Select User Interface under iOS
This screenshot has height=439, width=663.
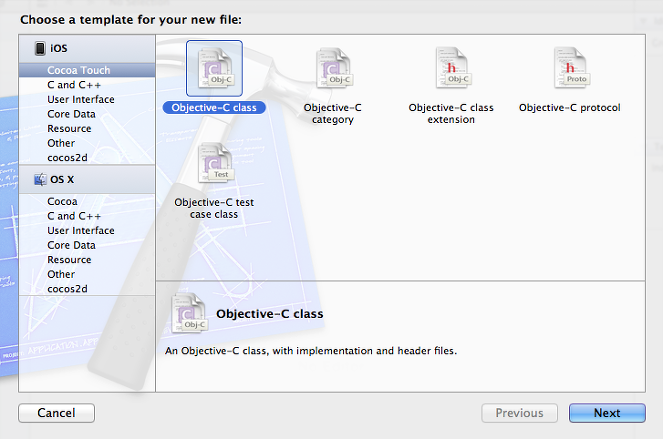(x=87, y=99)
